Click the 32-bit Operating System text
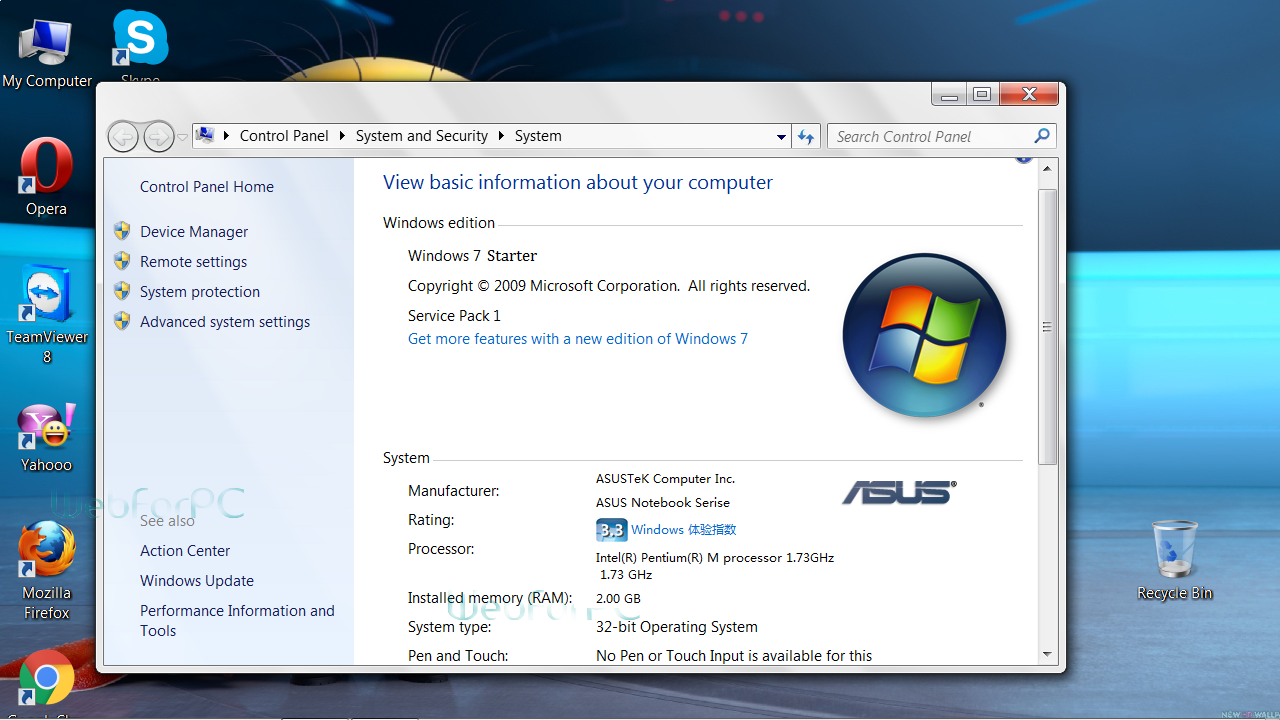1280x720 pixels. (x=677, y=627)
